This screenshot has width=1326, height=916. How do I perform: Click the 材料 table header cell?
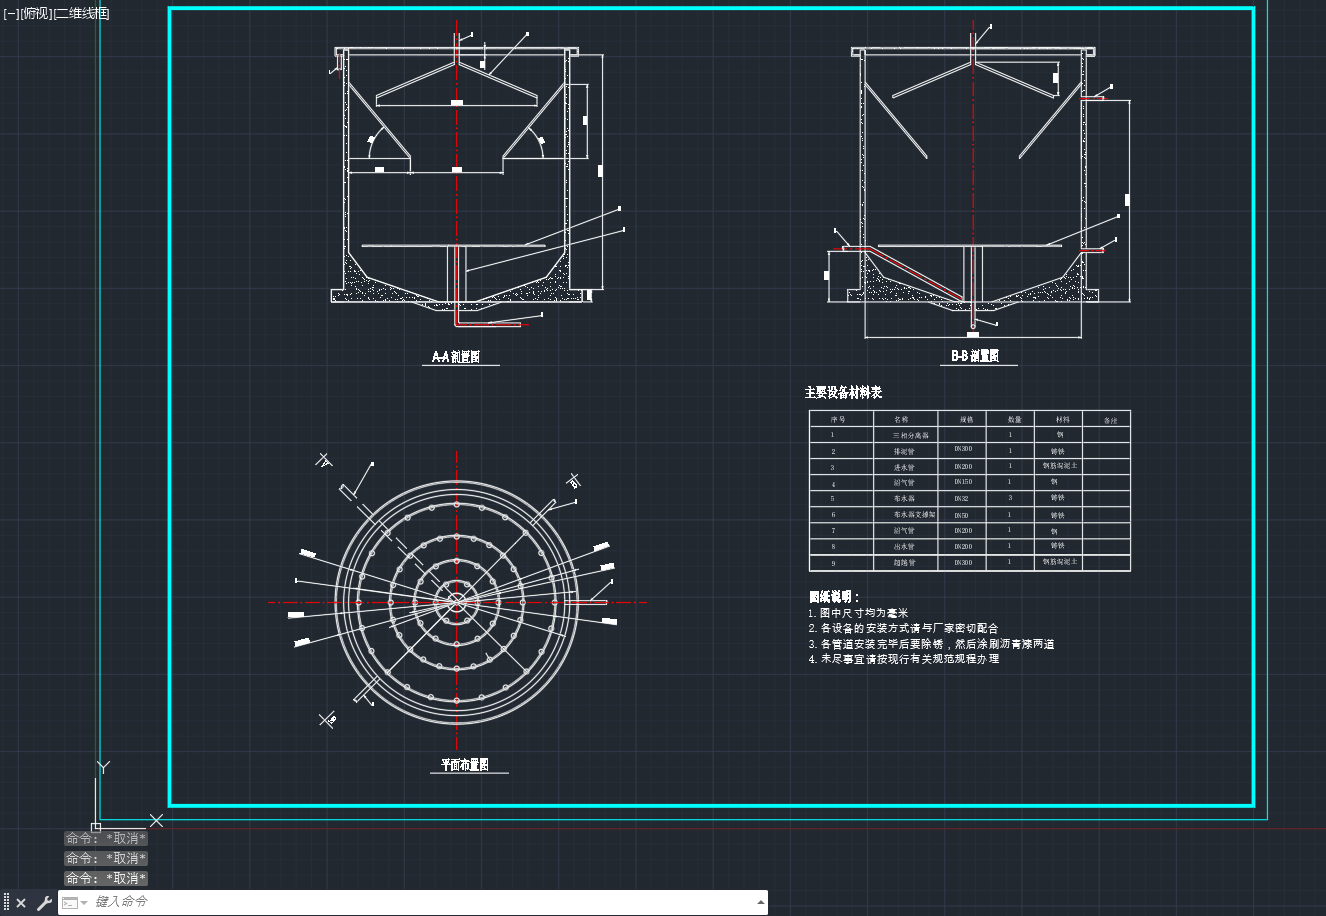tap(1063, 420)
